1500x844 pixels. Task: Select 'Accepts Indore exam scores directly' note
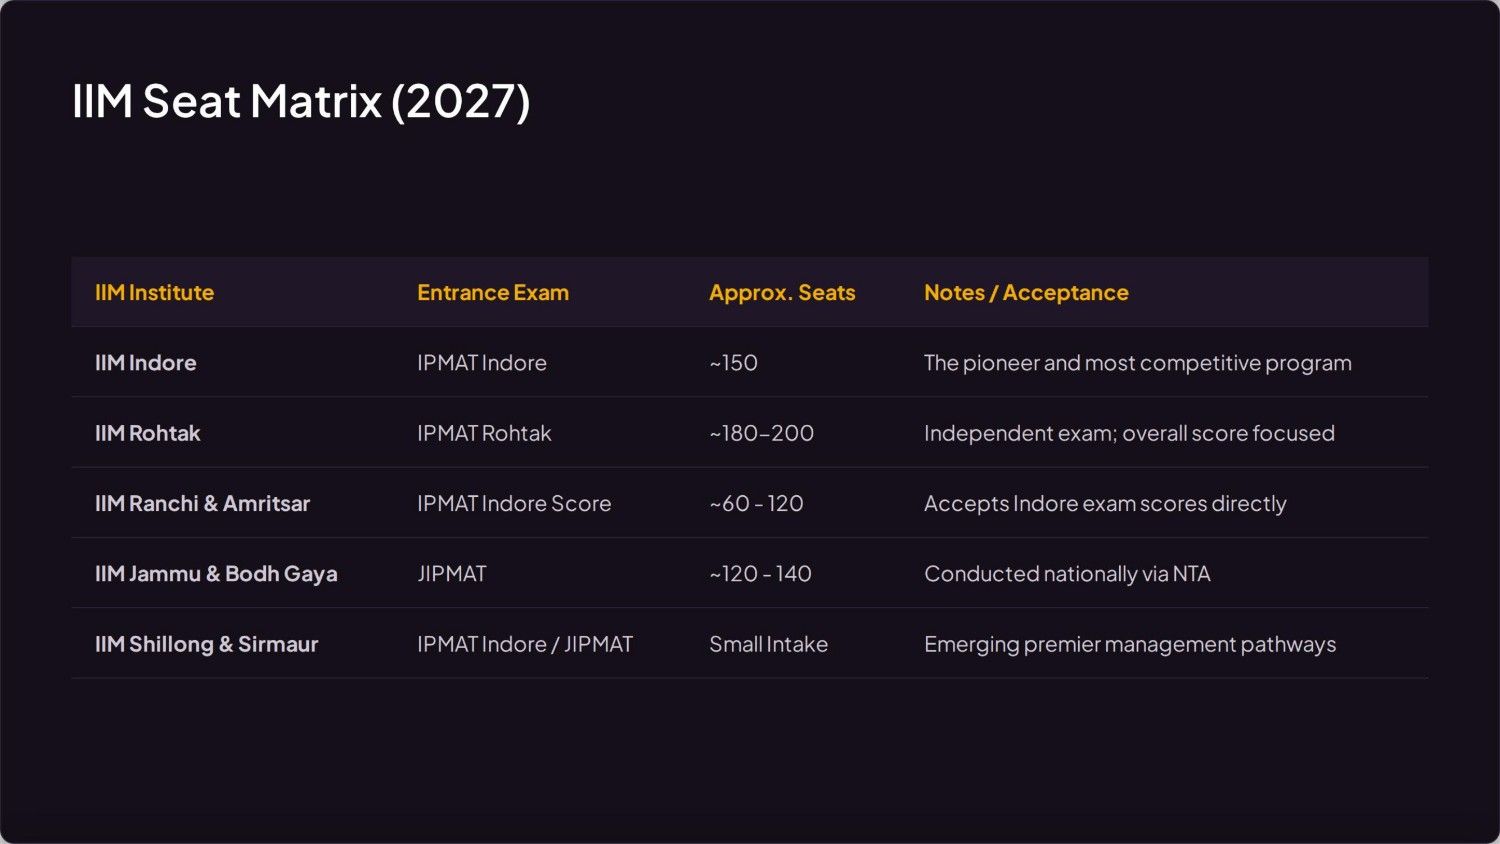pos(1105,503)
